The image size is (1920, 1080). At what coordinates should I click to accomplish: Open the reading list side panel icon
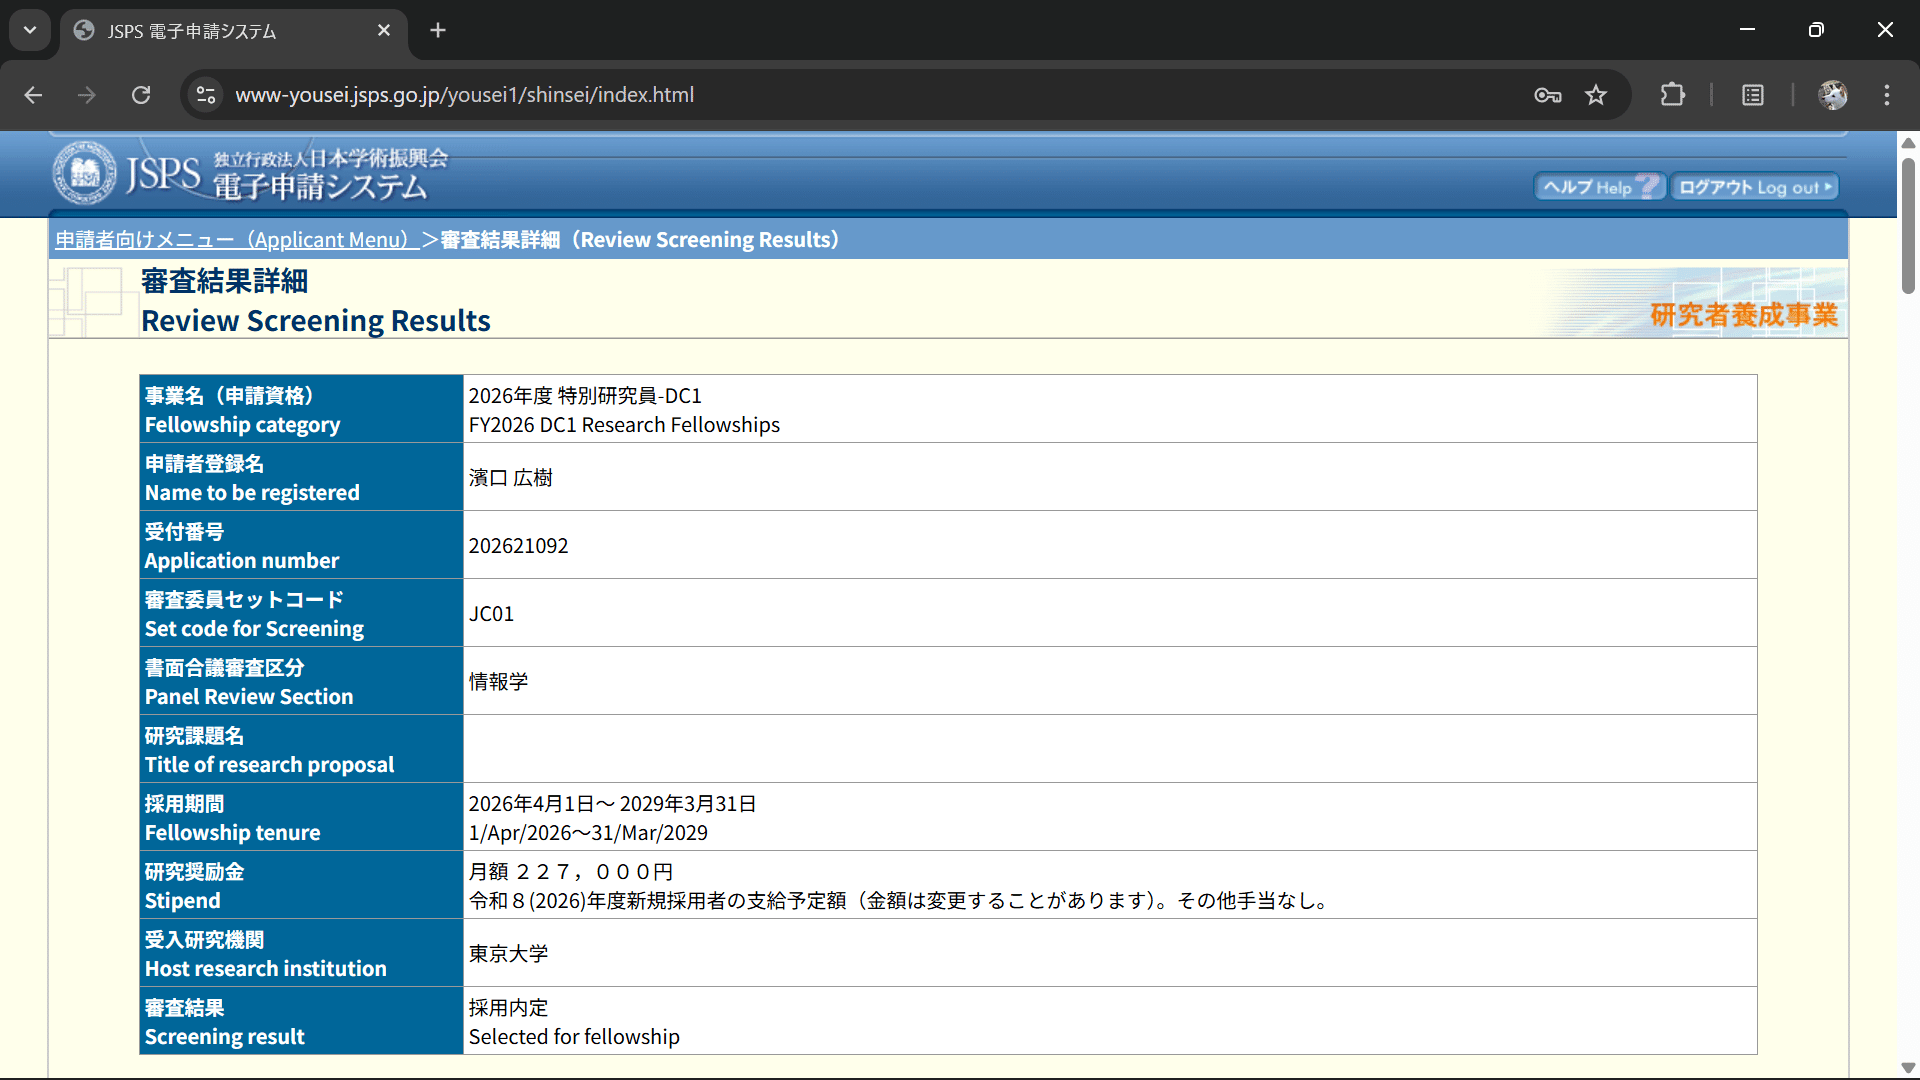1752,95
